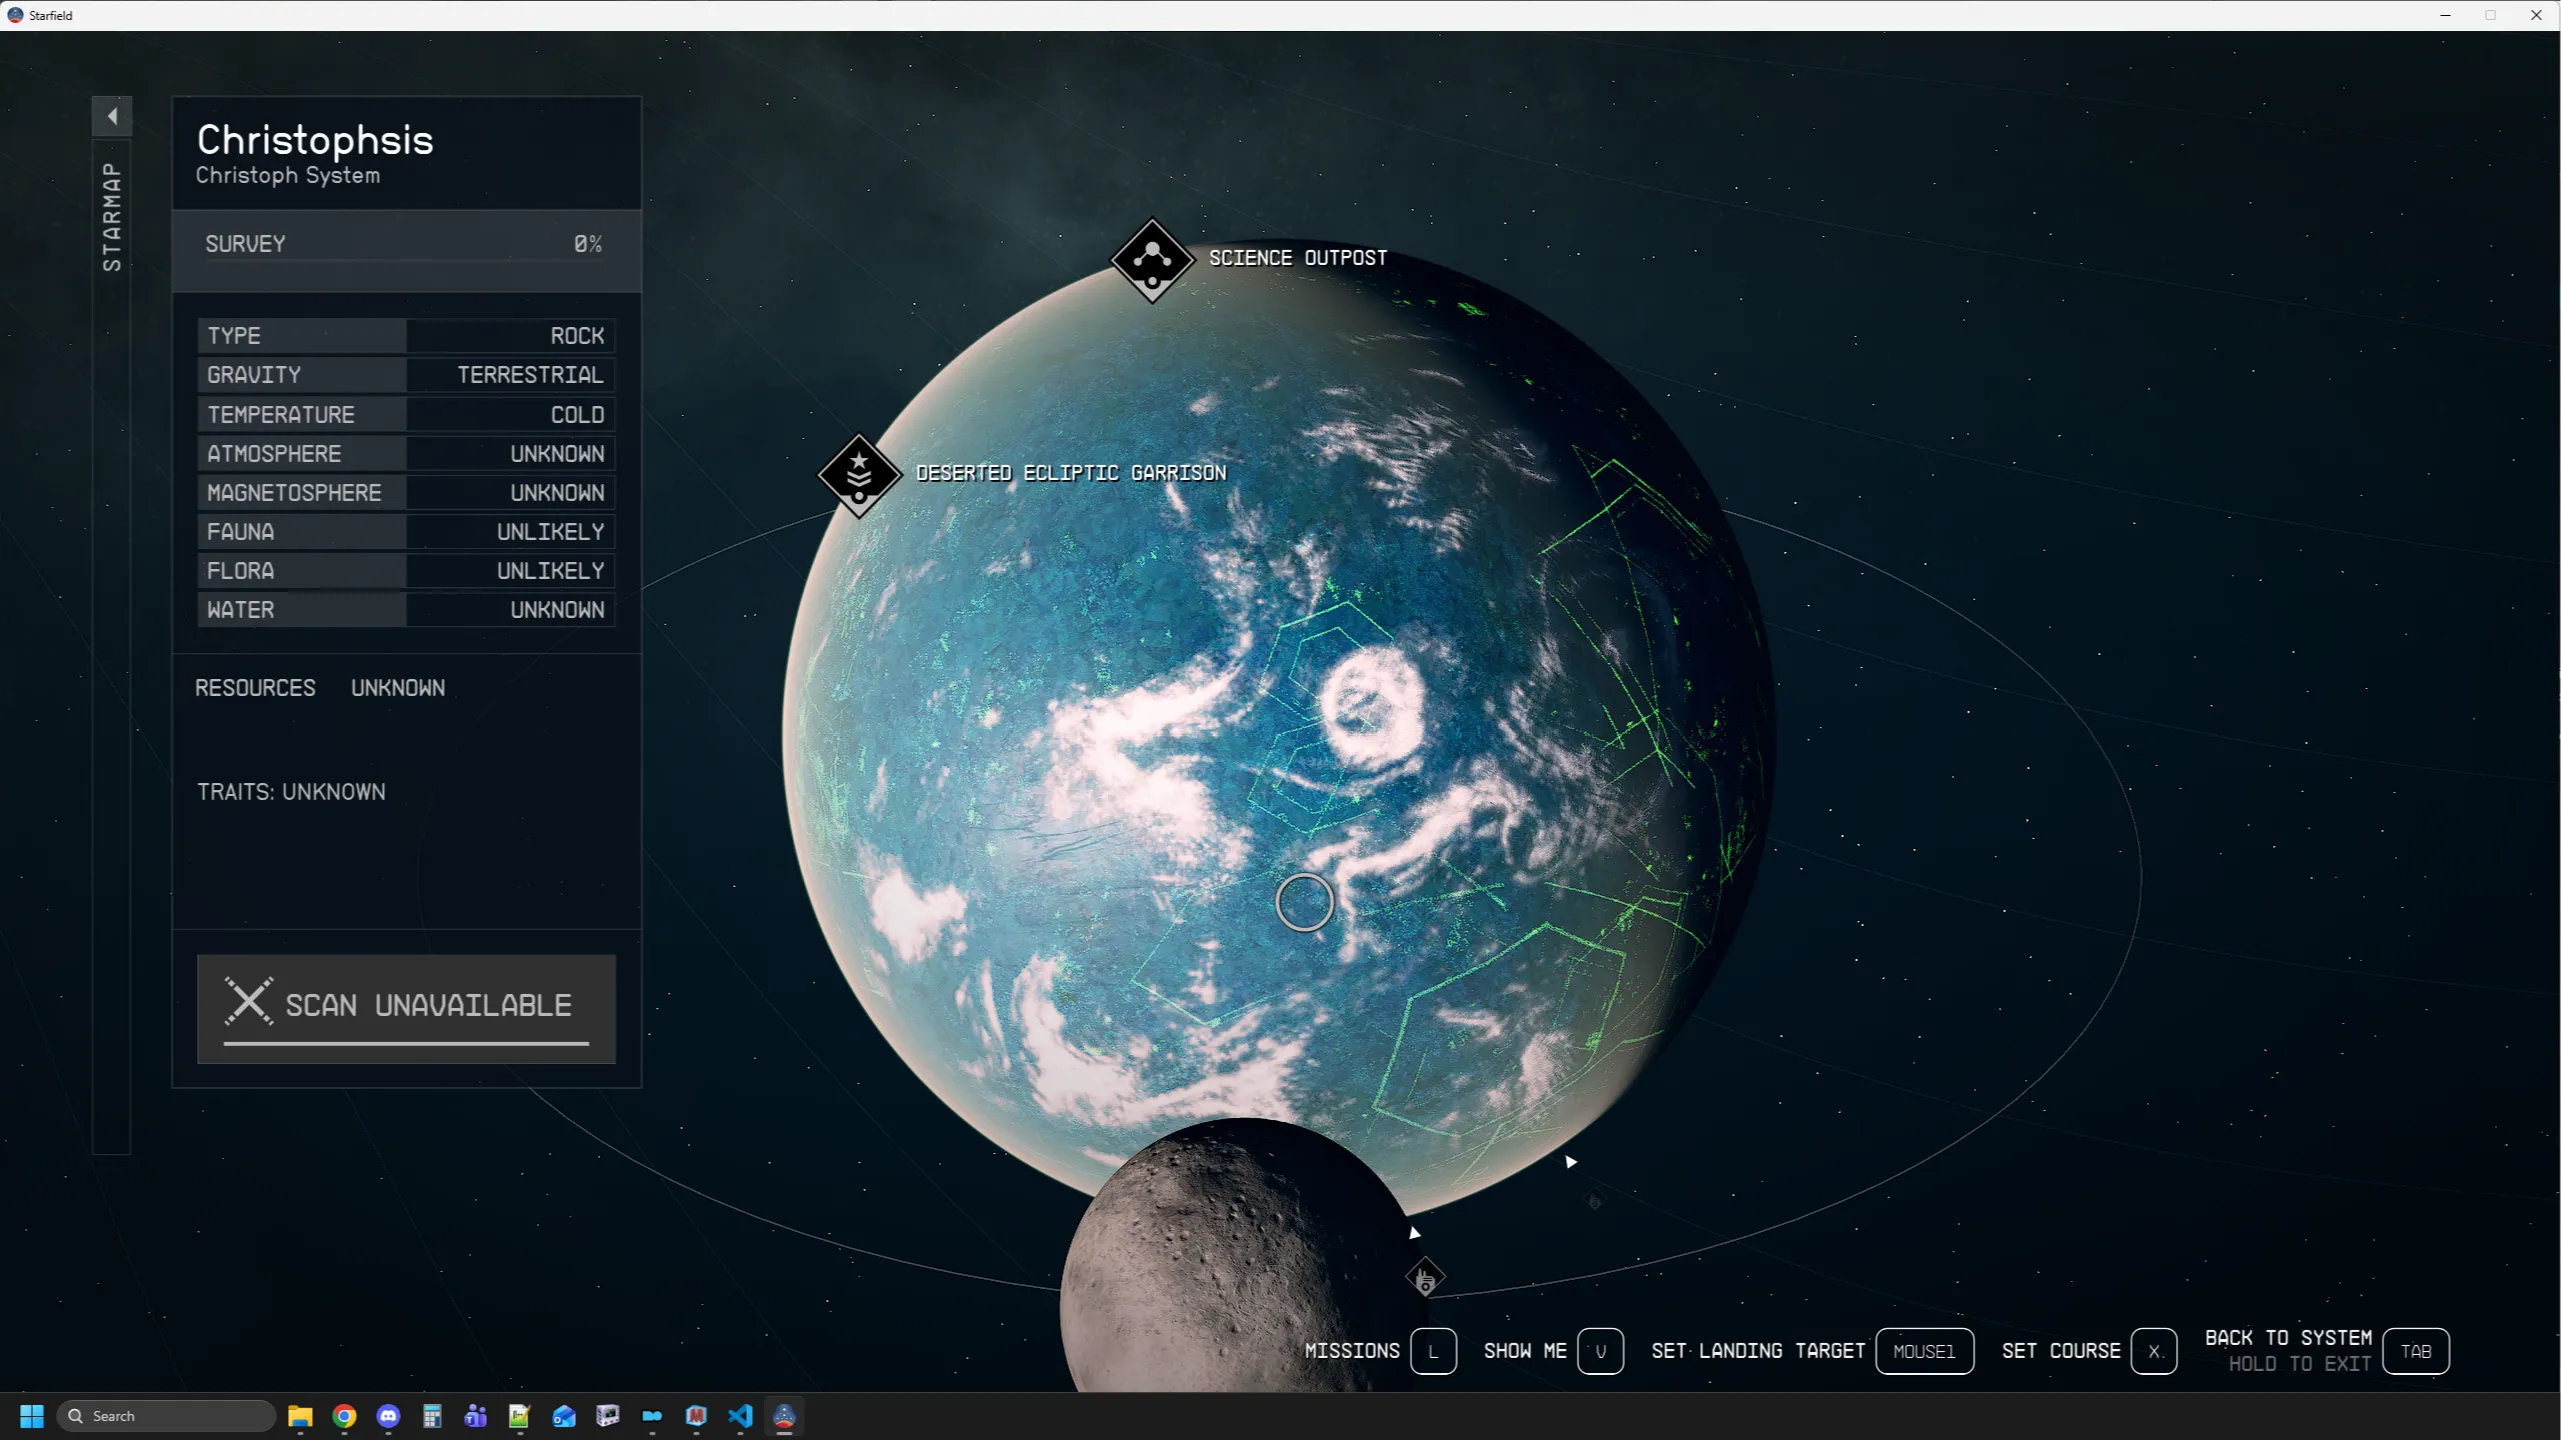The height and width of the screenshot is (1440, 2561).
Task: Click the Gravity TERRESTRIAL row
Action: 406,375
